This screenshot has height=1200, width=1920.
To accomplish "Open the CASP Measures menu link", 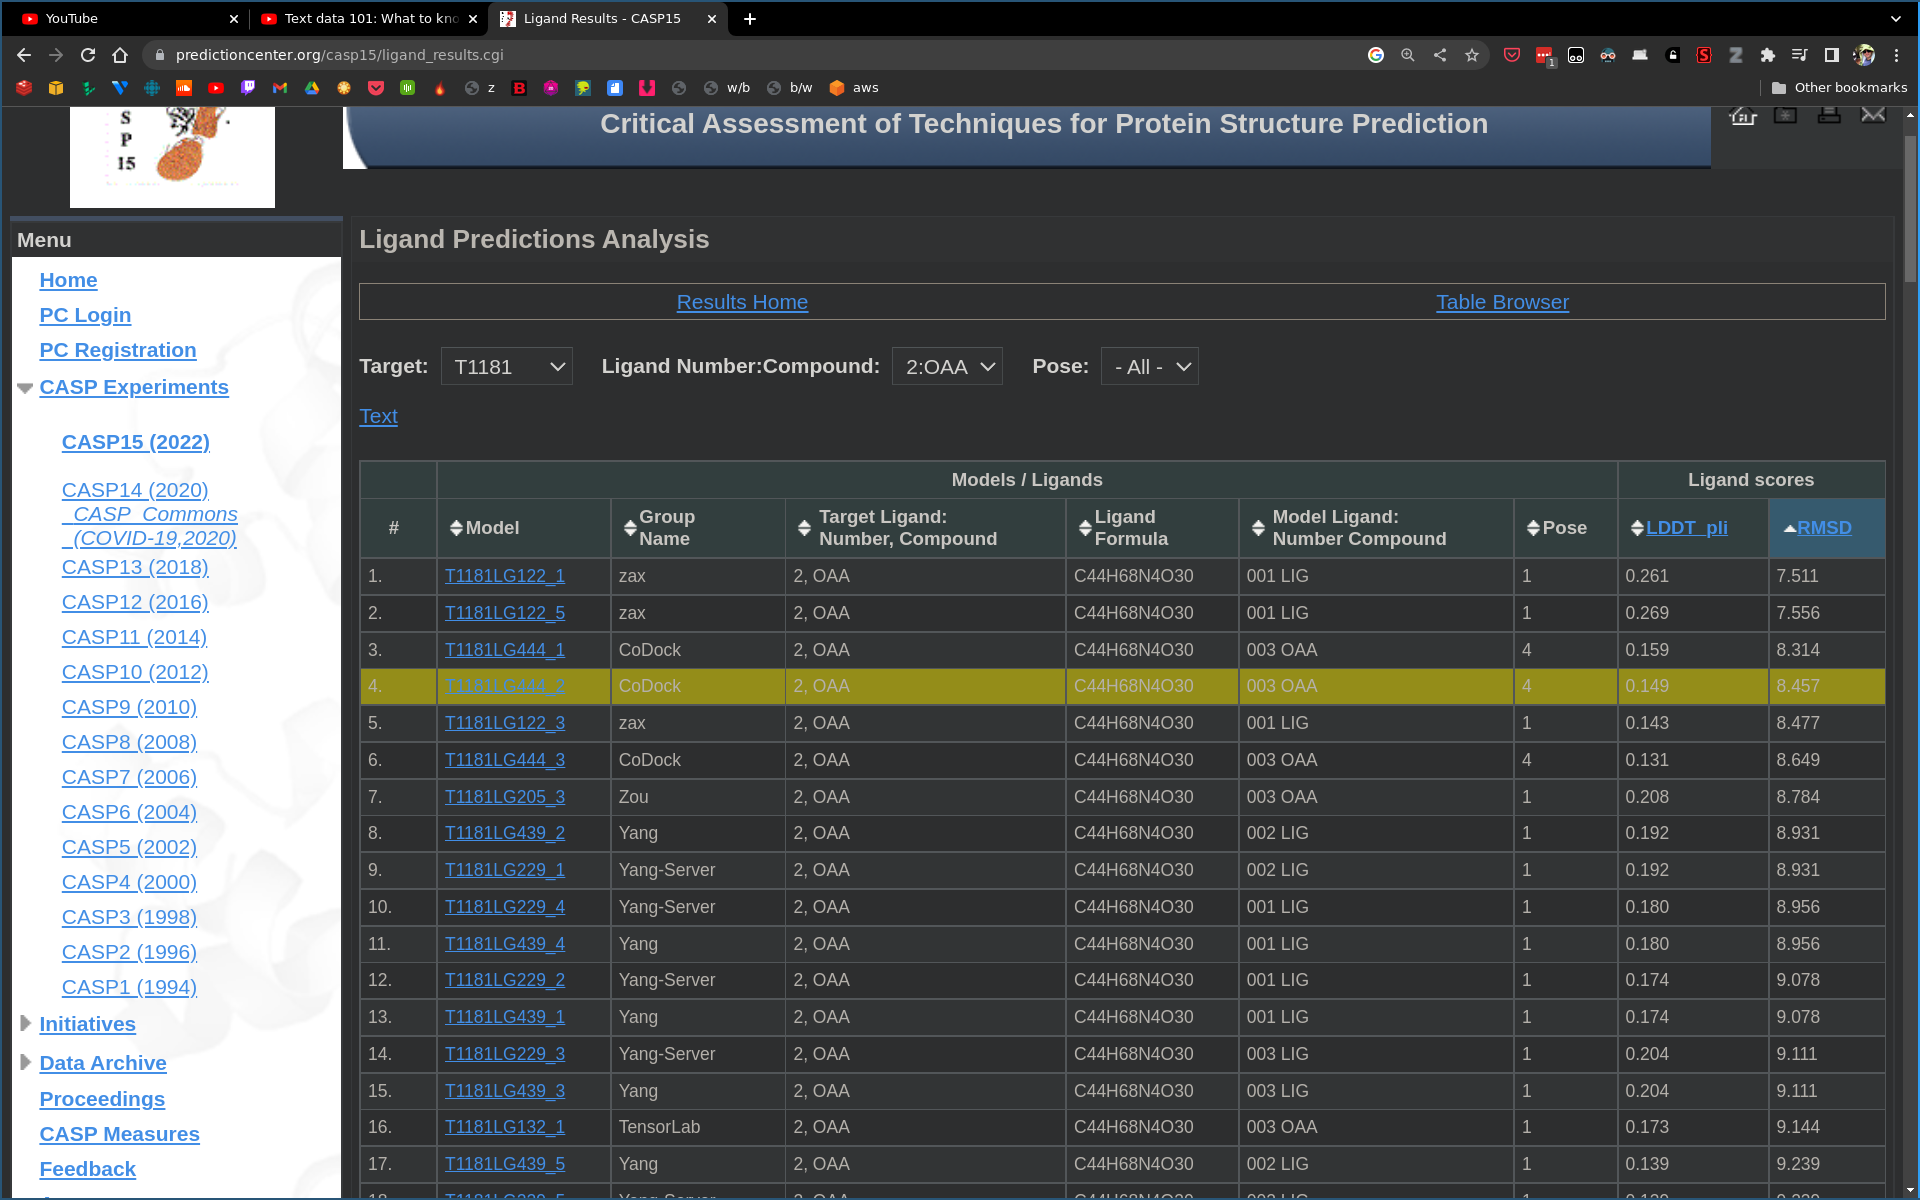I will [x=119, y=1134].
